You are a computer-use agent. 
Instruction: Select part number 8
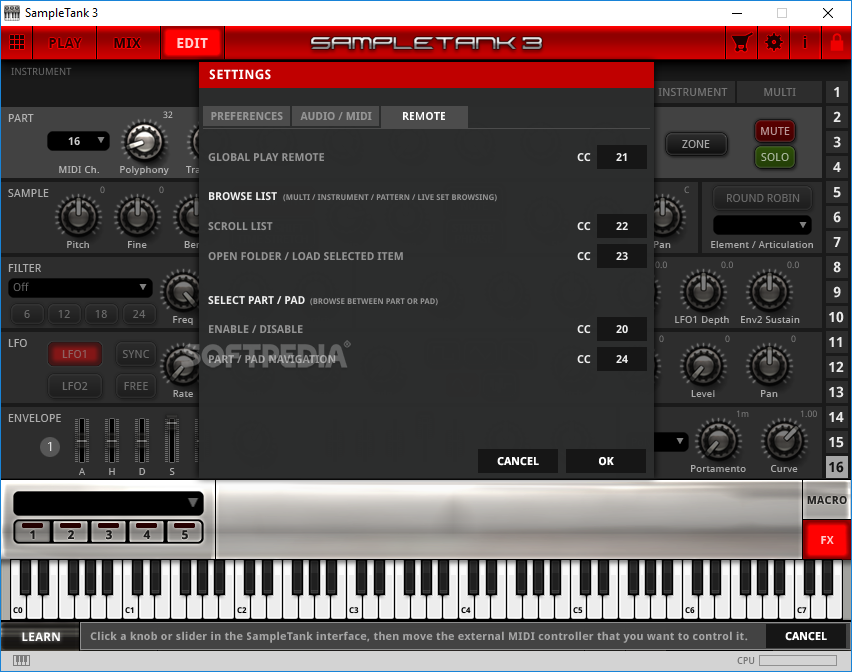point(837,267)
